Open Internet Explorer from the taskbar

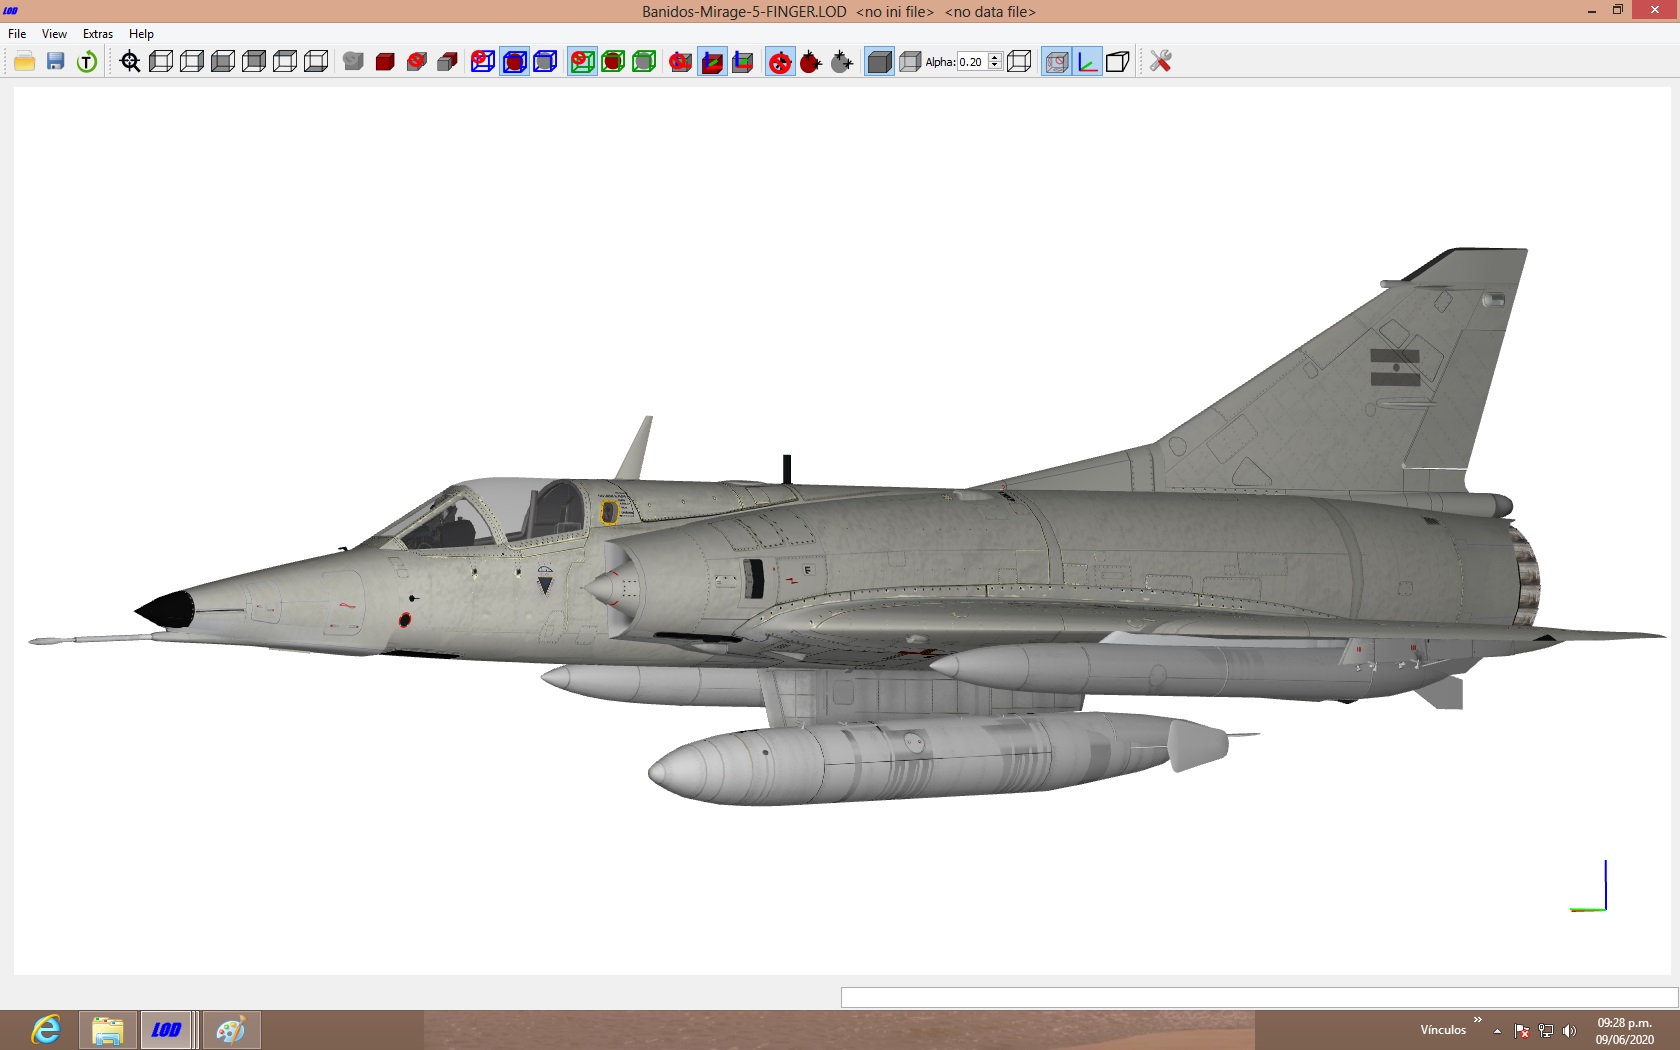click(46, 1030)
